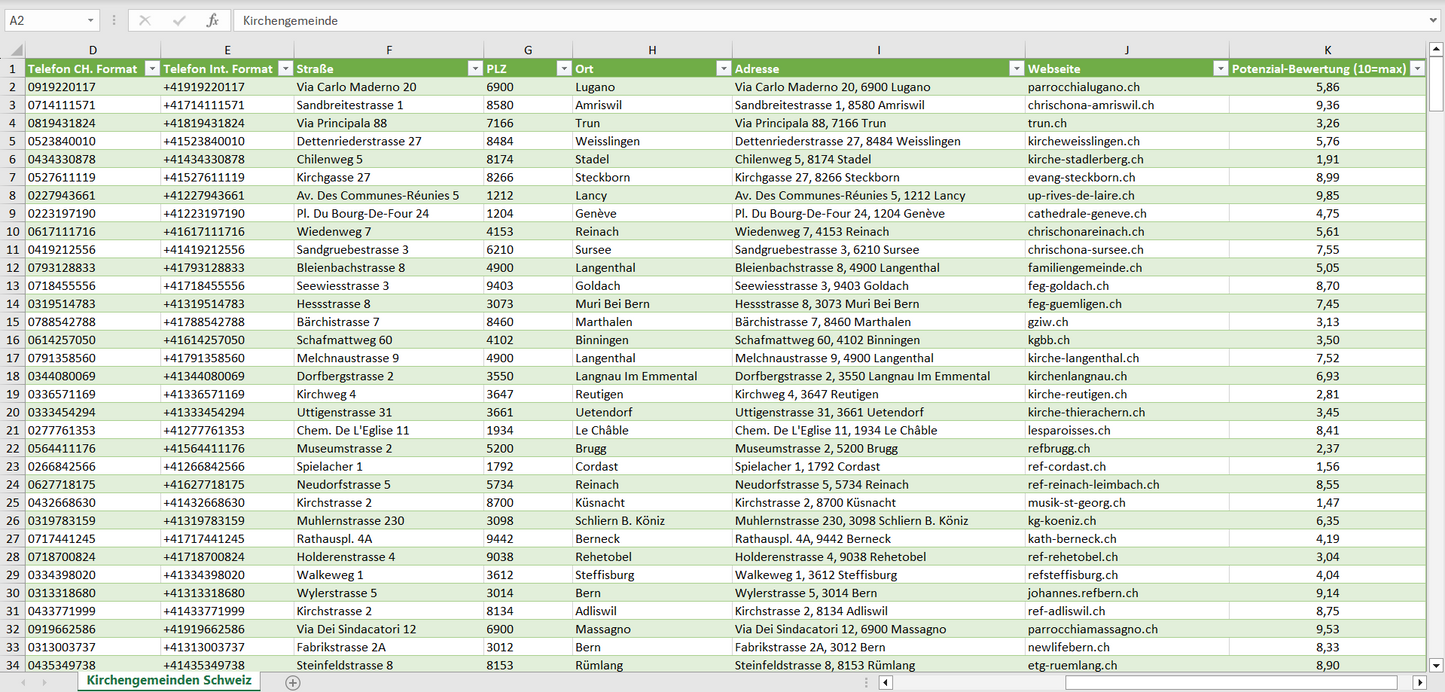Select column F by its header
The image size is (1445, 692).
click(388, 50)
